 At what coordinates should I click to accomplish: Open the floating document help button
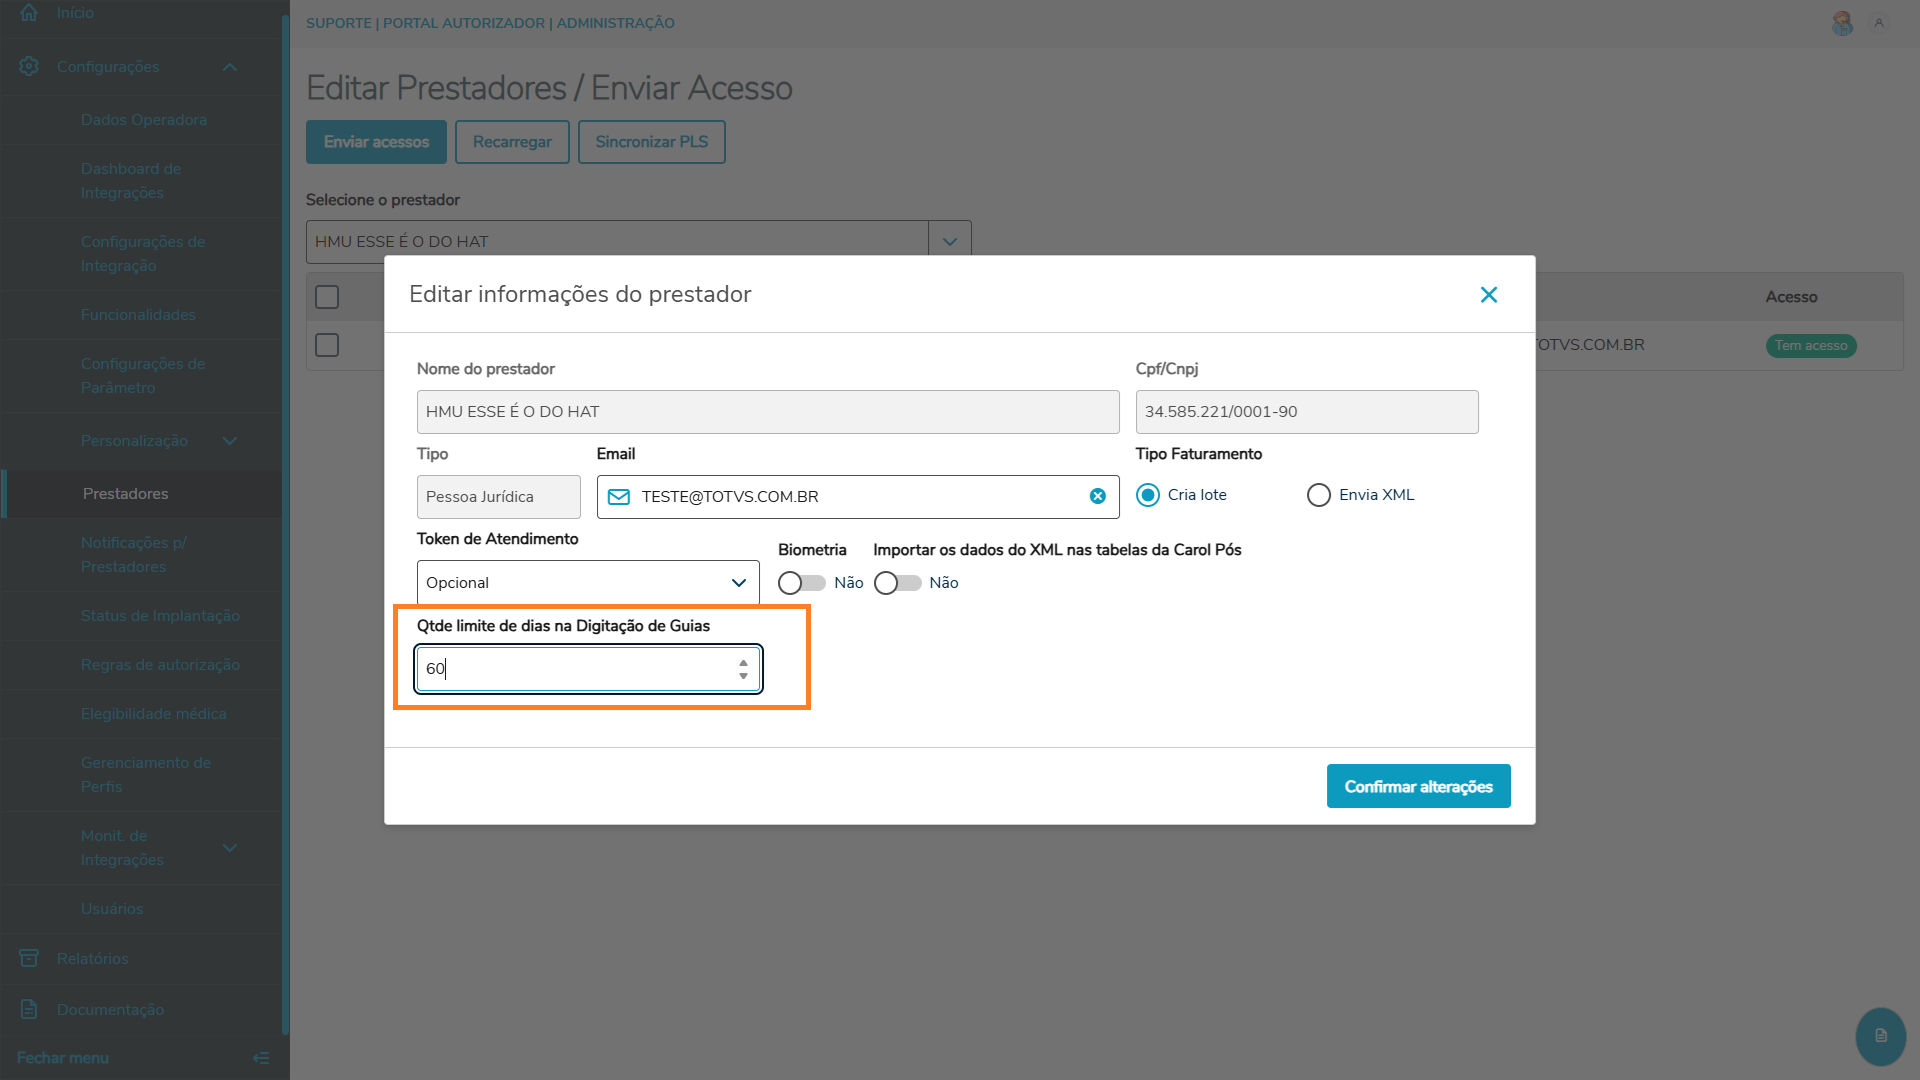pos(1880,1036)
